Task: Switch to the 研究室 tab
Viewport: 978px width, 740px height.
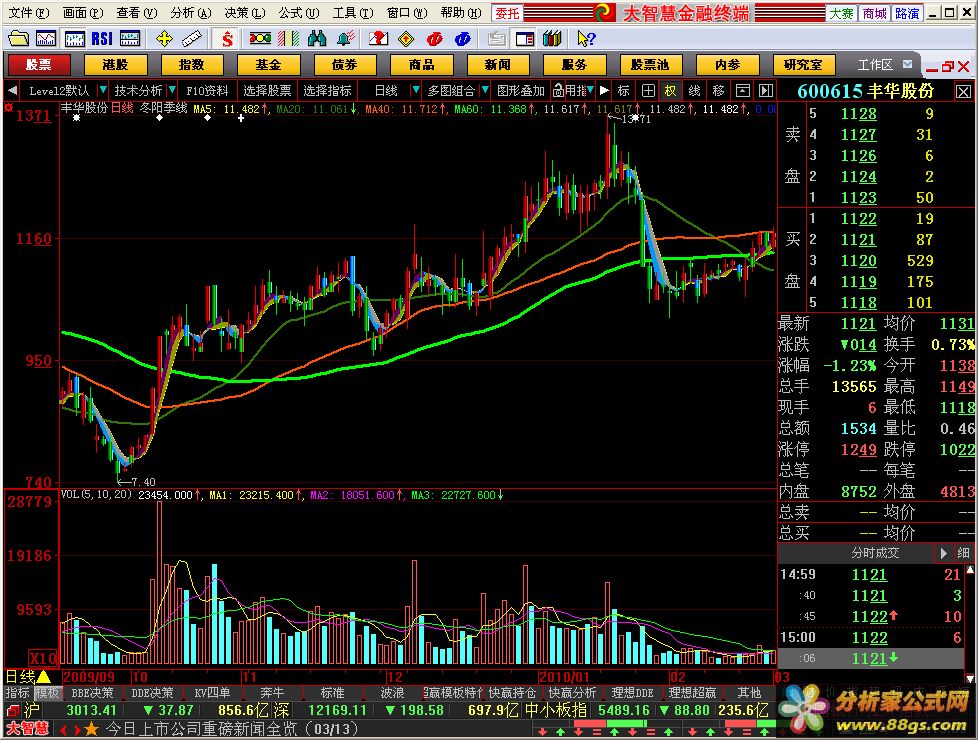Action: pyautogui.click(x=803, y=64)
